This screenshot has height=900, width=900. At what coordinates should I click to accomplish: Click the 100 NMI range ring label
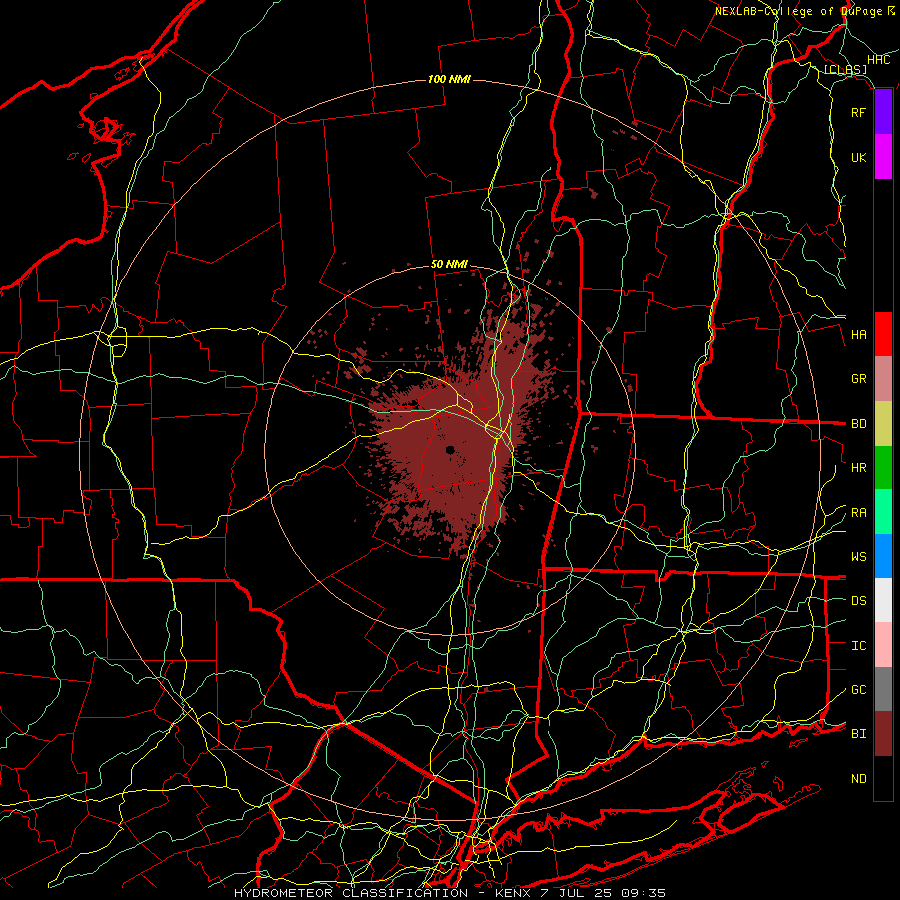449,79
